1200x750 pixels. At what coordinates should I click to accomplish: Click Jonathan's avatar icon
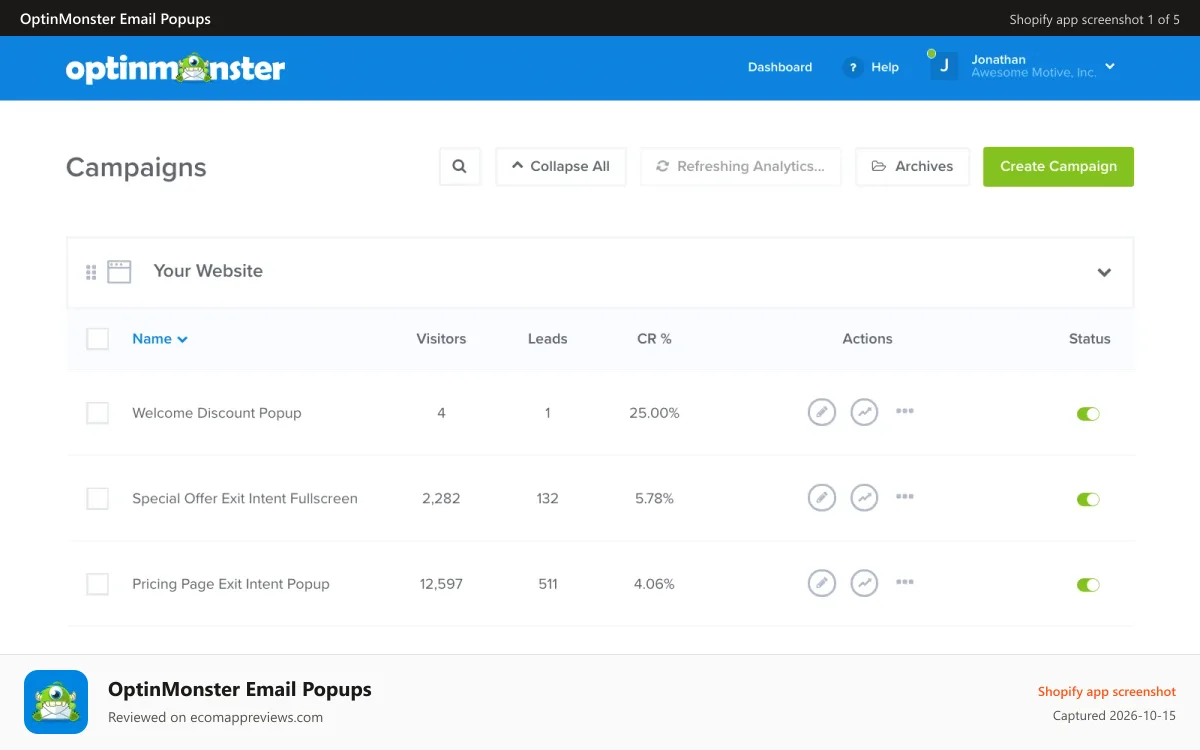click(944, 66)
